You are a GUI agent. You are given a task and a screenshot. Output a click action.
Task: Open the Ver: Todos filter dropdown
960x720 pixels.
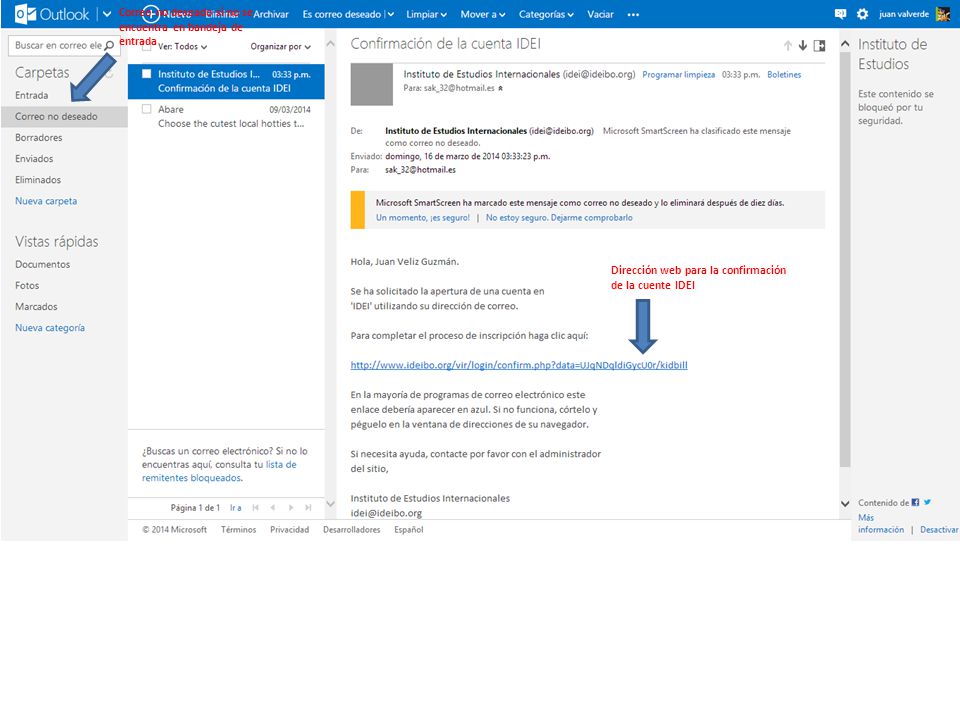[182, 47]
